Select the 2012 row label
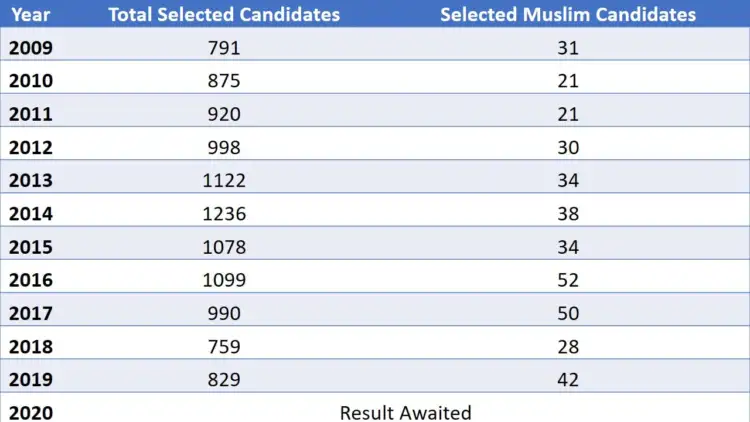Screen dimensions: 750x422 (x=31, y=147)
